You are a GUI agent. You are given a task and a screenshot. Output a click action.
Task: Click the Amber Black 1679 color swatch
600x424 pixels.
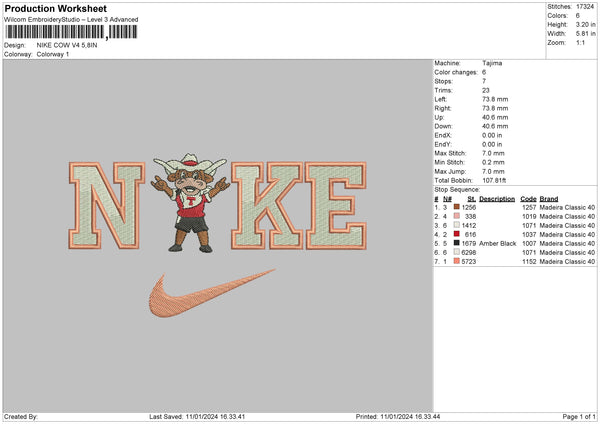(x=457, y=243)
